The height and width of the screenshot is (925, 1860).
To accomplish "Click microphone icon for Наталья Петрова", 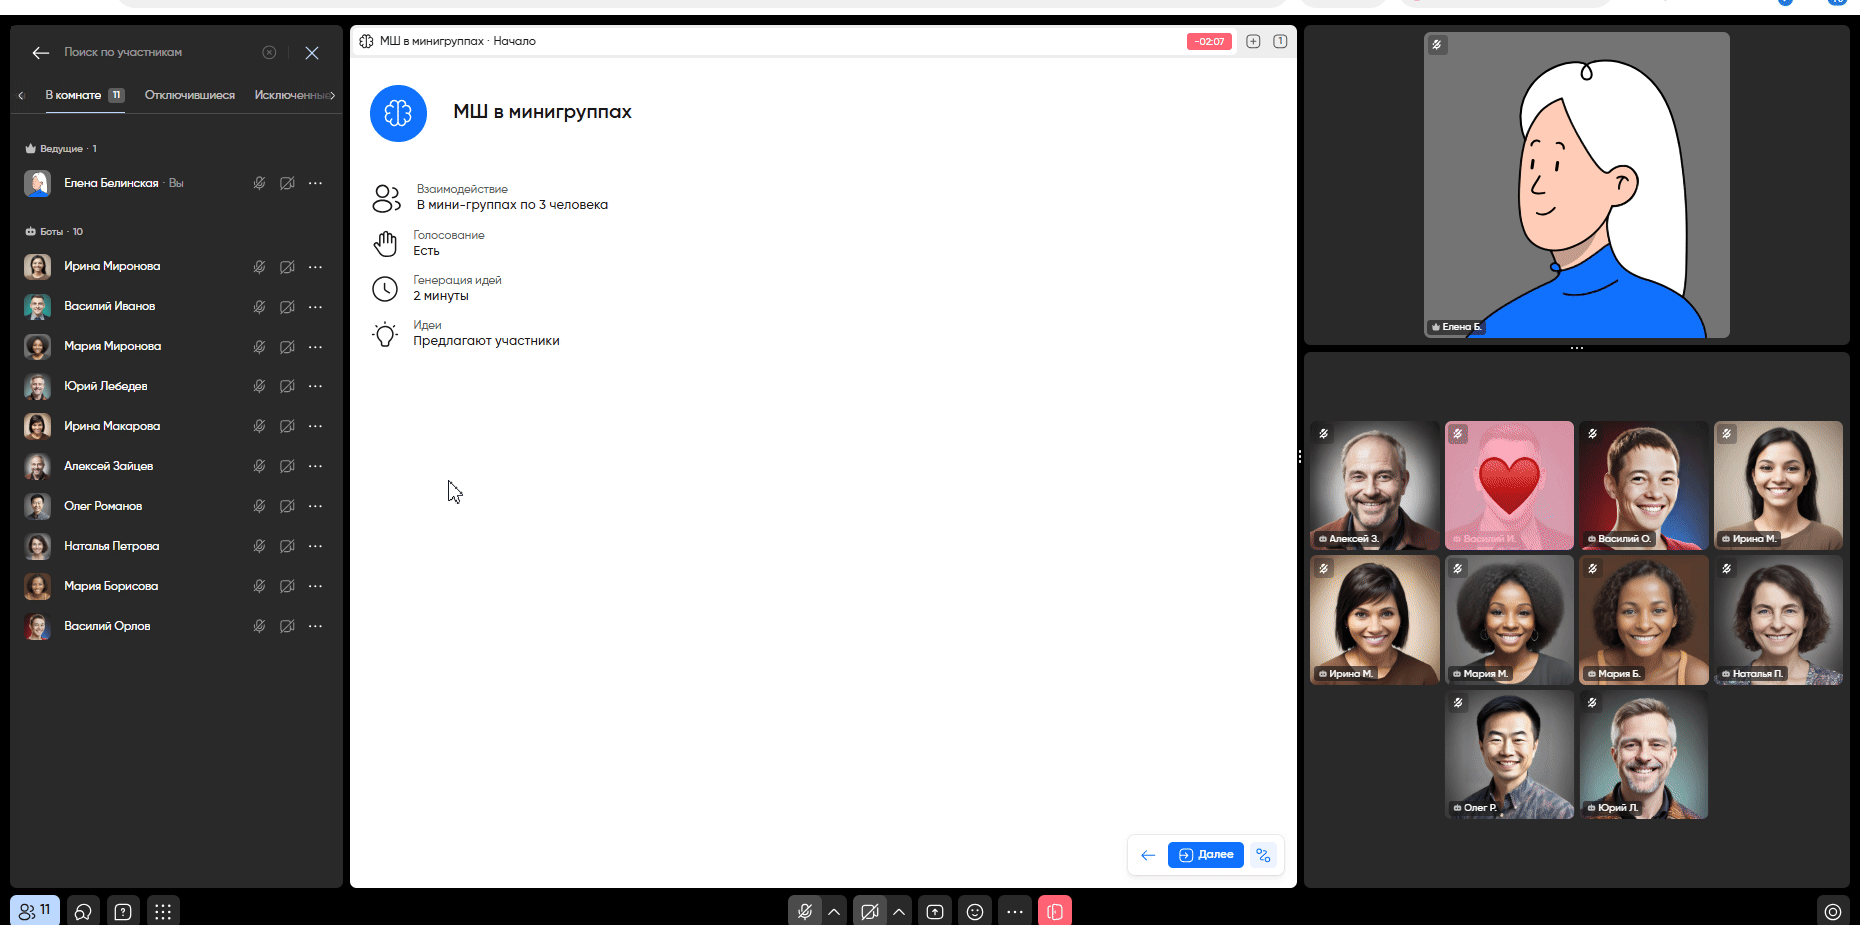I will click(259, 546).
